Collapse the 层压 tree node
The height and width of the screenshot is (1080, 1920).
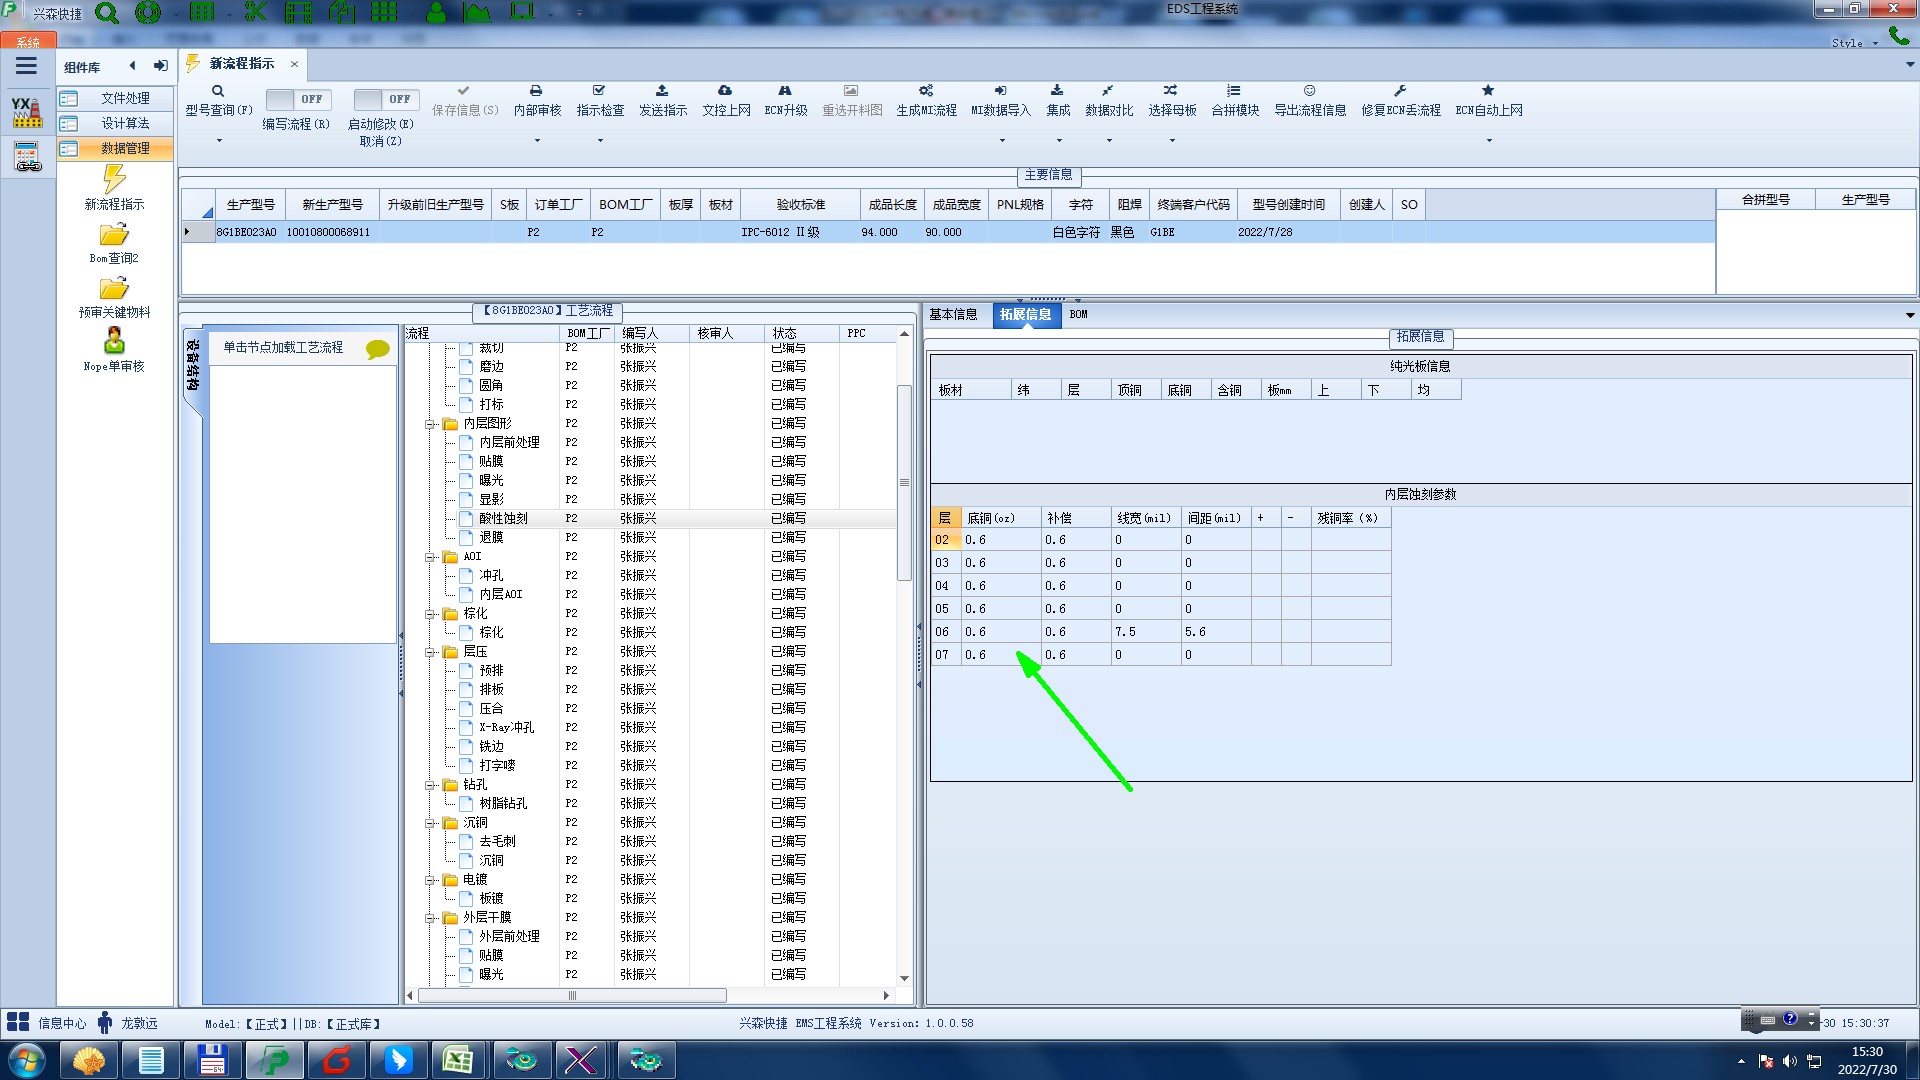(430, 652)
